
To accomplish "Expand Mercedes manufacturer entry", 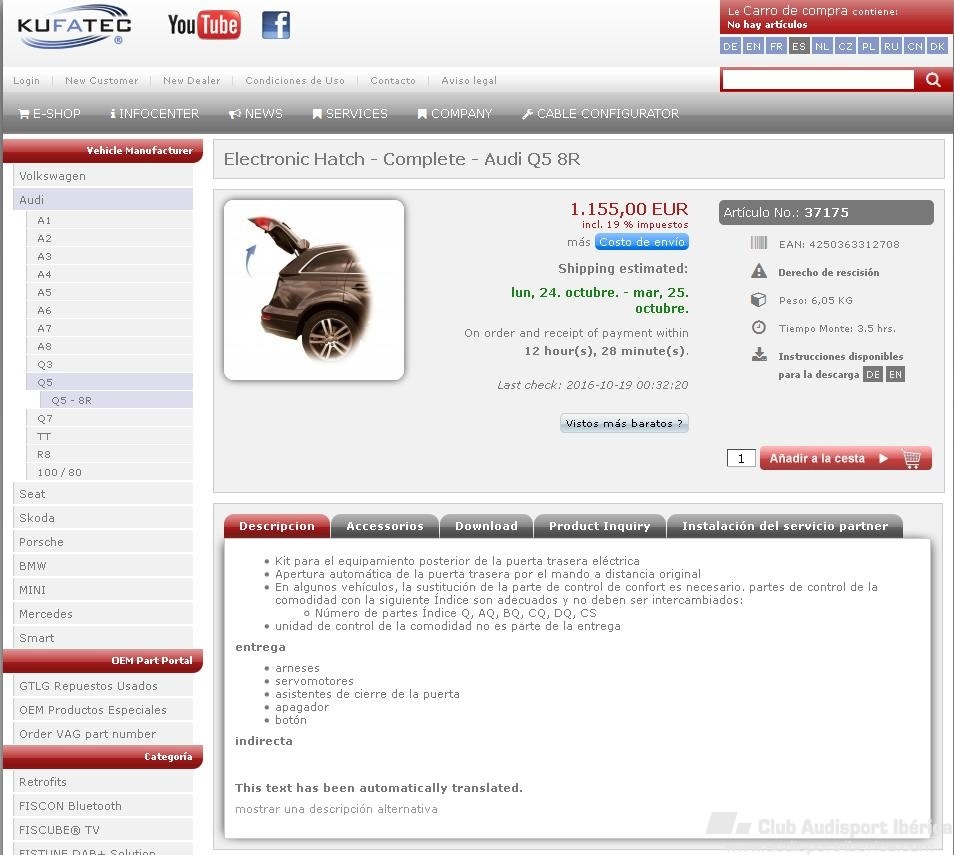I will click(x=103, y=614).
